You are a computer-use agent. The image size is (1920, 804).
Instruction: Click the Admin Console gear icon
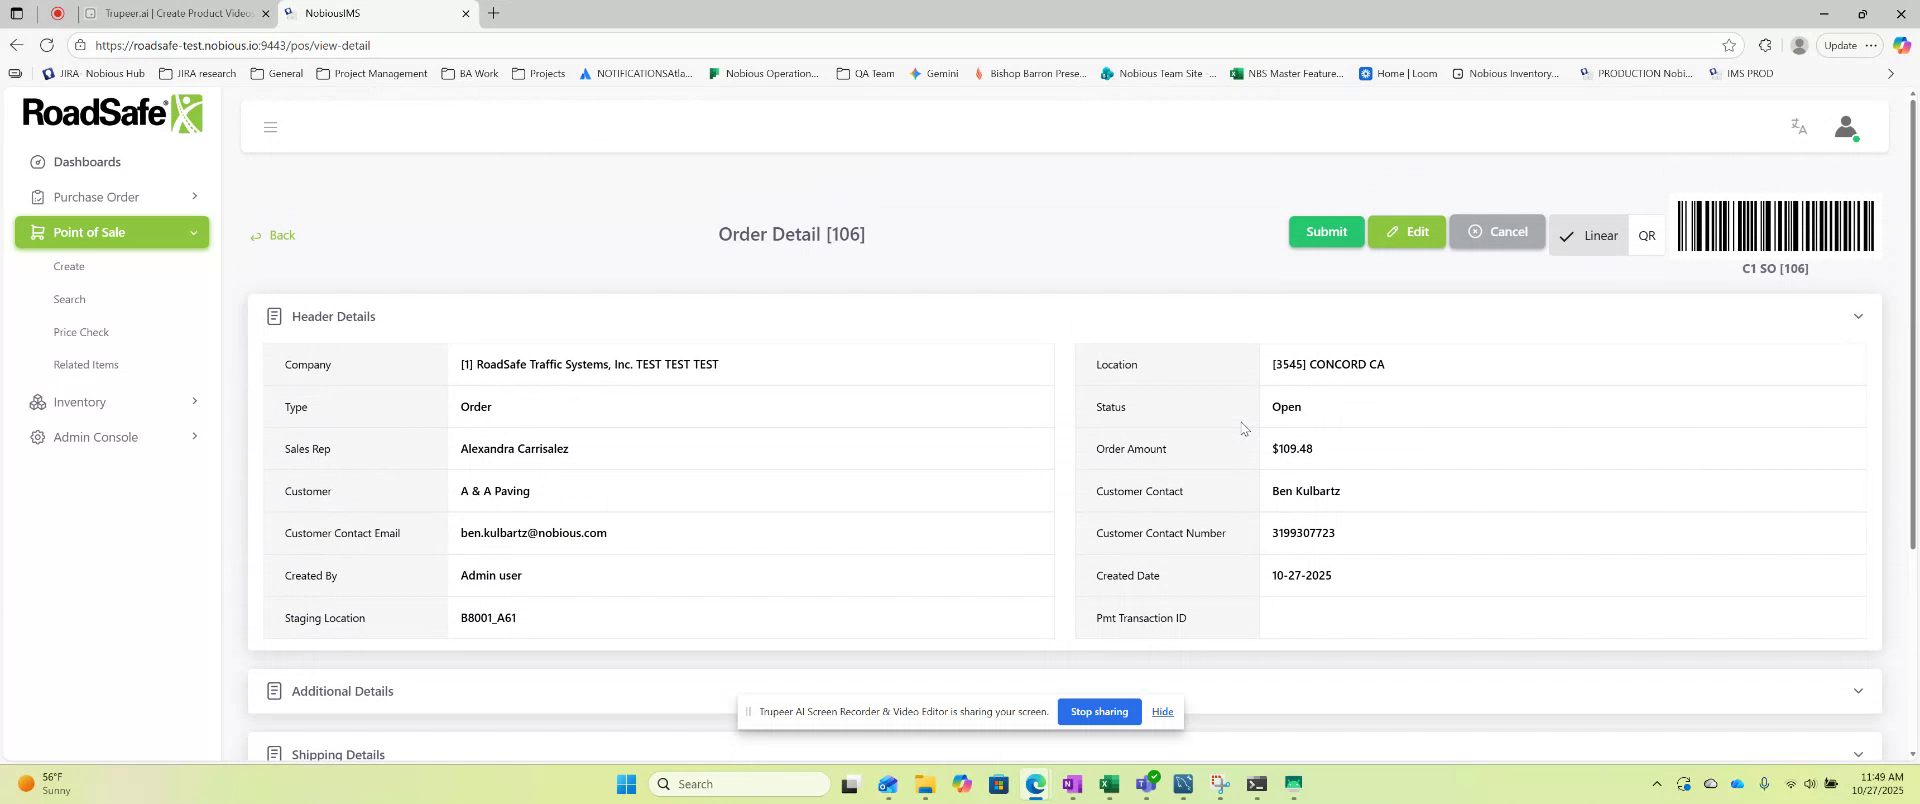[37, 437]
